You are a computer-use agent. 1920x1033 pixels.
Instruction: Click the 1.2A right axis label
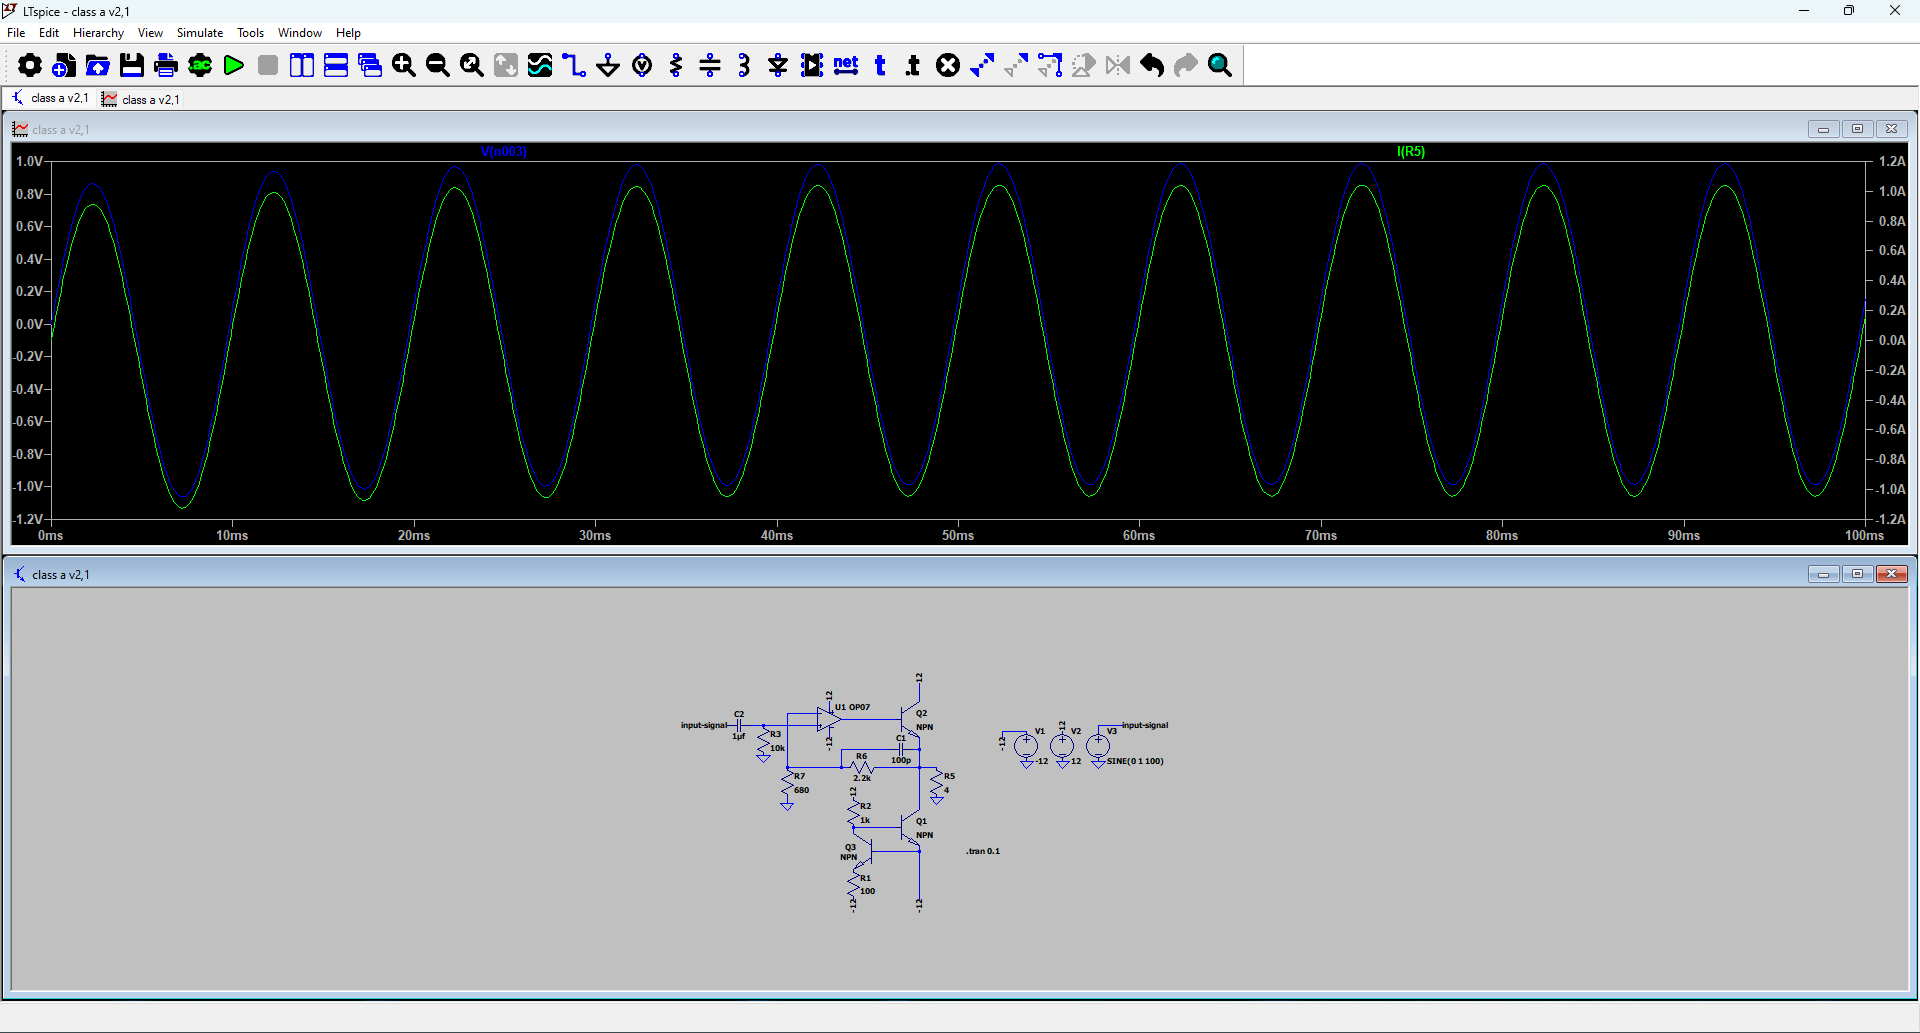coord(1892,161)
